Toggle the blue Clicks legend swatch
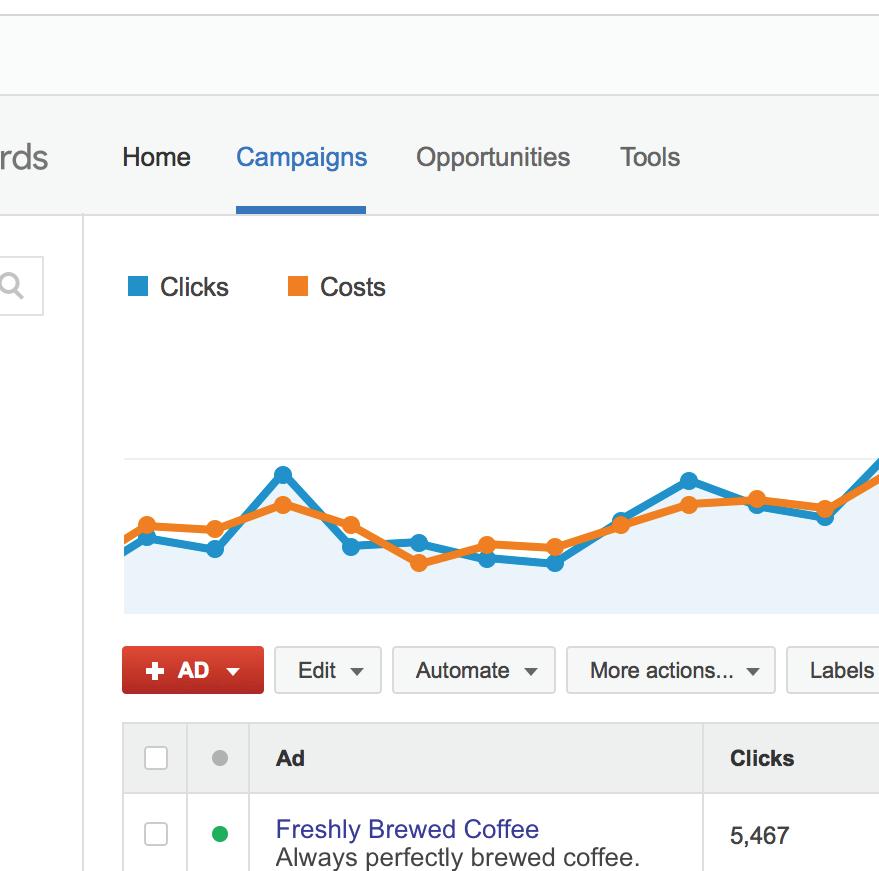Screen dimensions: 879x871 pos(138,286)
